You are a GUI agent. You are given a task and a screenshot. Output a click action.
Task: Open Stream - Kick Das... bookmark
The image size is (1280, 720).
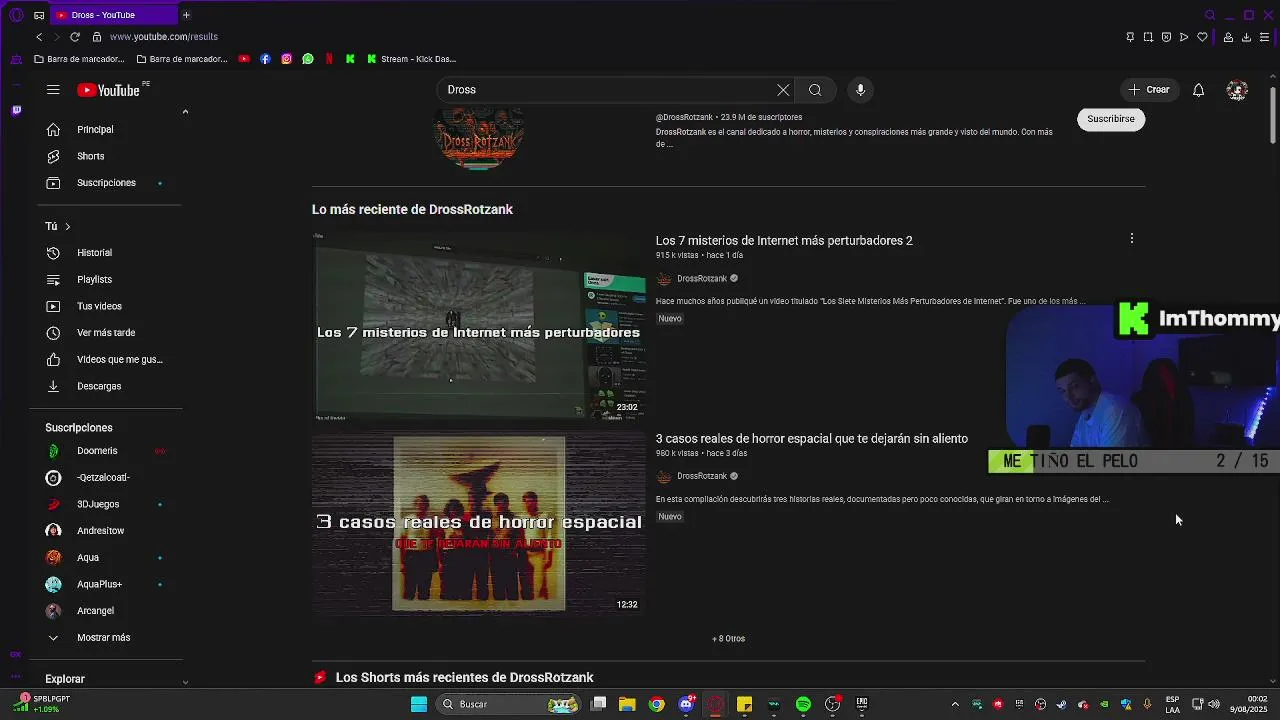(411, 59)
